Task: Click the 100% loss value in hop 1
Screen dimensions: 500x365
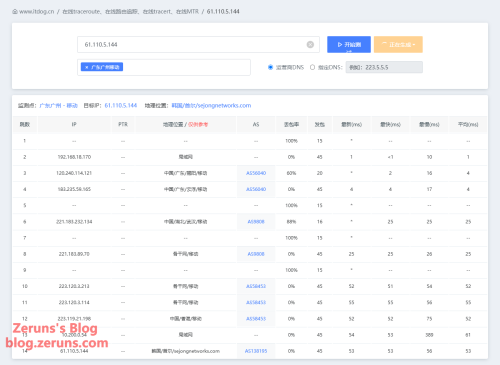Action: pos(291,141)
